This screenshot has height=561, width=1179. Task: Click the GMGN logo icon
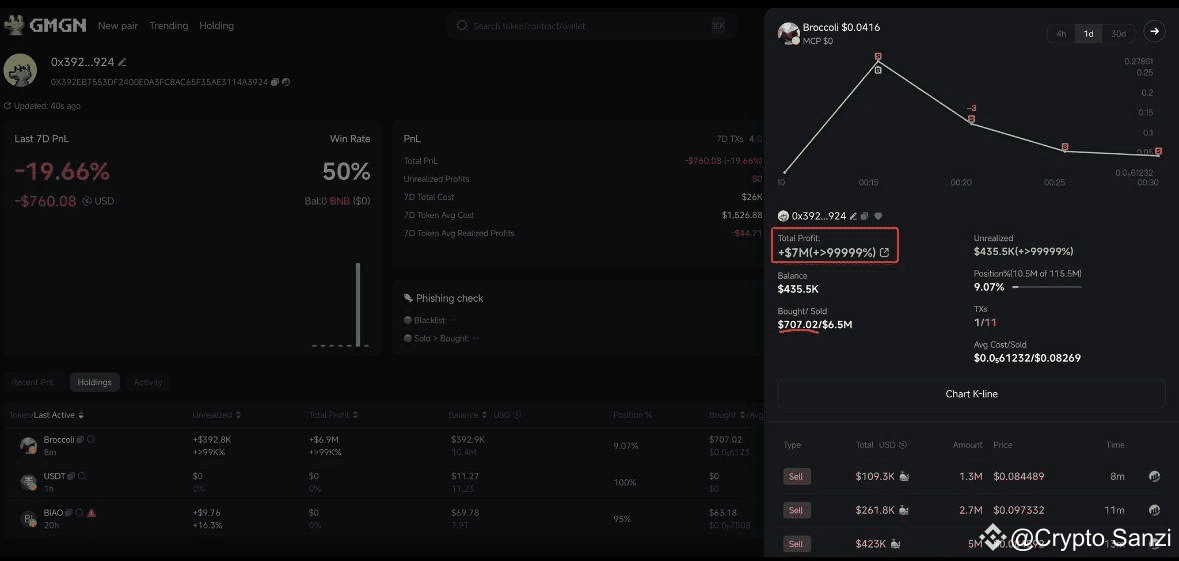pyautogui.click(x=14, y=25)
